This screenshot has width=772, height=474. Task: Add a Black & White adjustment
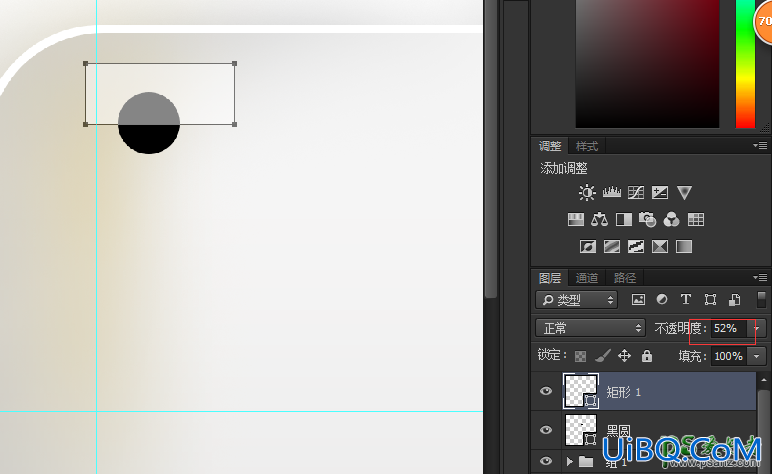point(624,220)
